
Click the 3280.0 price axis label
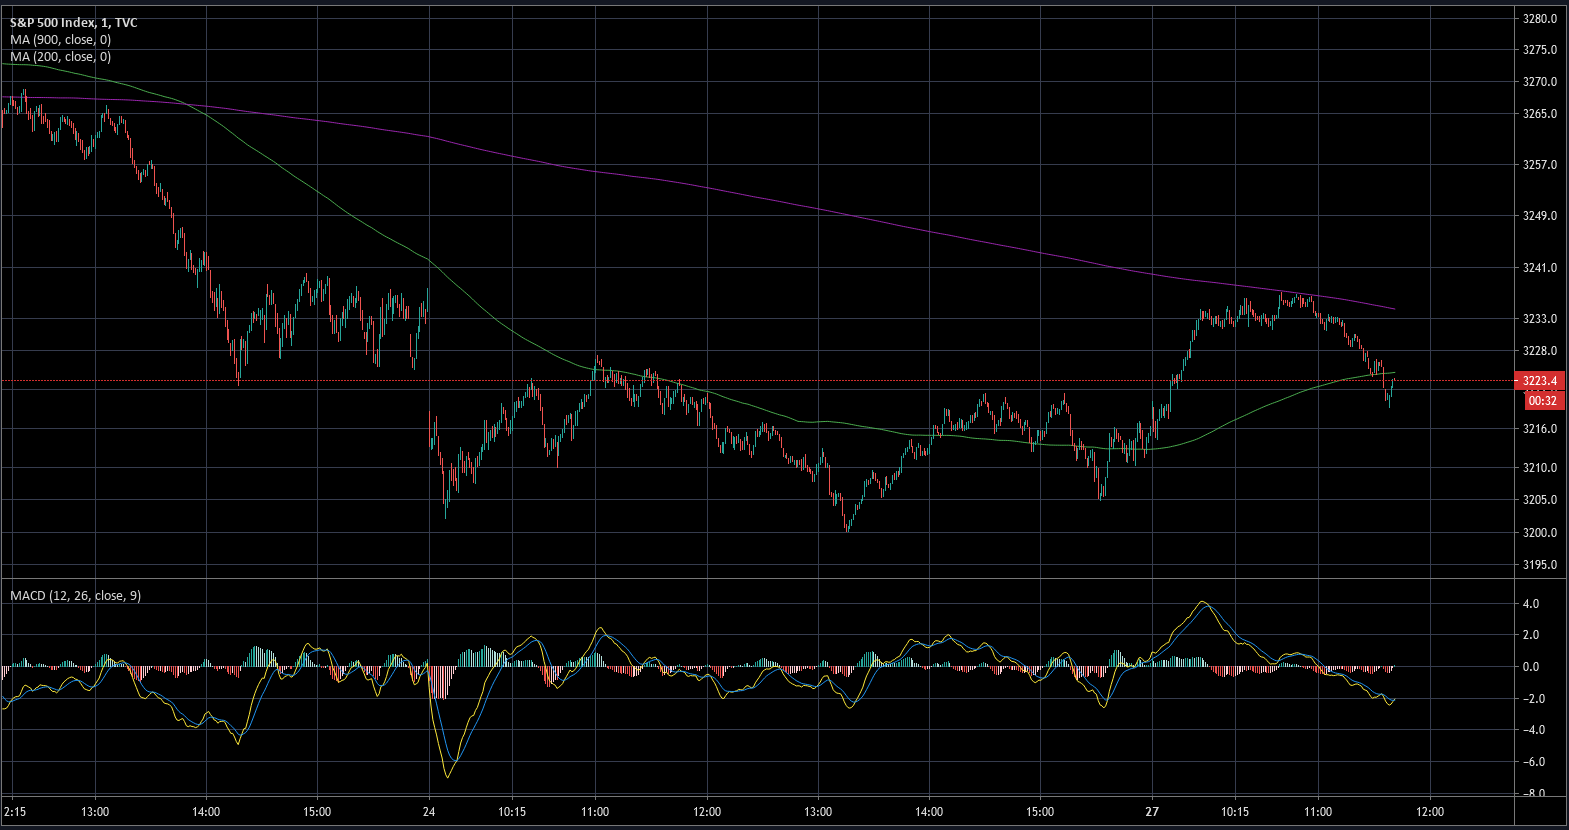pos(1540,18)
